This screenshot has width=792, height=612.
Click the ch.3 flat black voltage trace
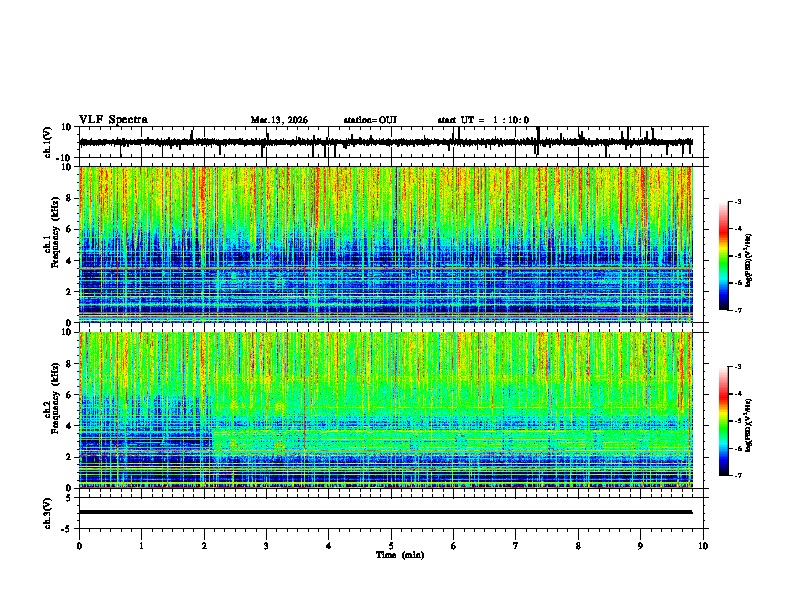(x=385, y=512)
